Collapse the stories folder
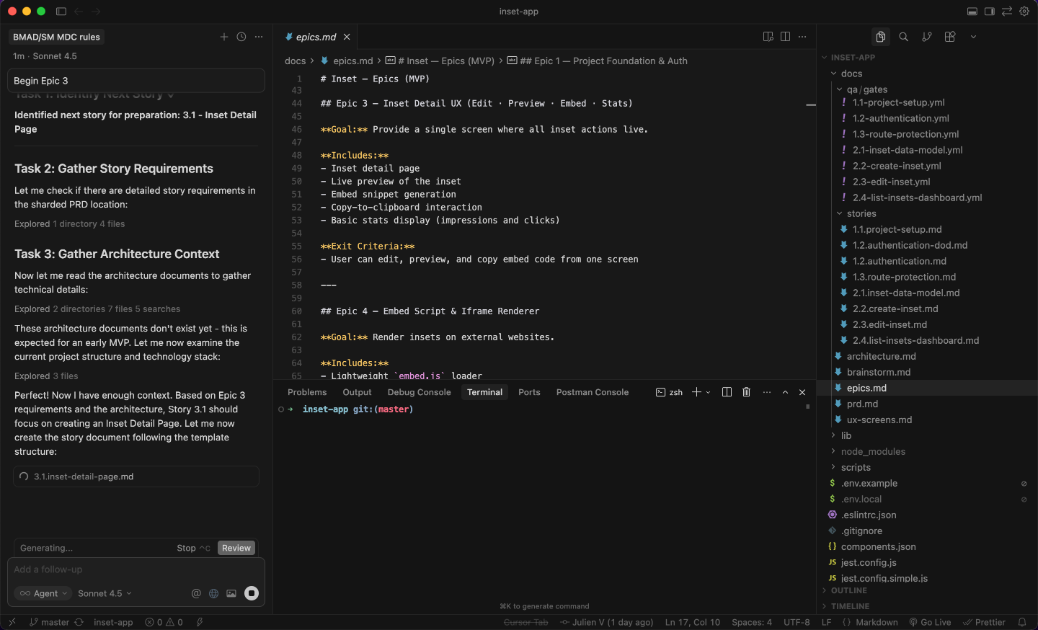Screen dimensions: 1038x630 click(x=860, y=213)
